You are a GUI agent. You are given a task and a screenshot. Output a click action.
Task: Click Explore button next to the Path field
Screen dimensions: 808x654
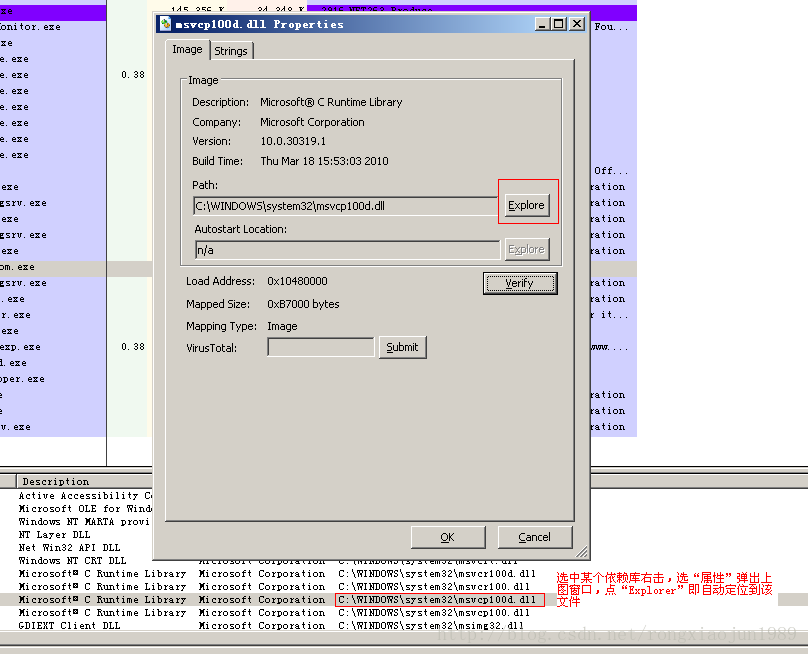[x=526, y=205]
